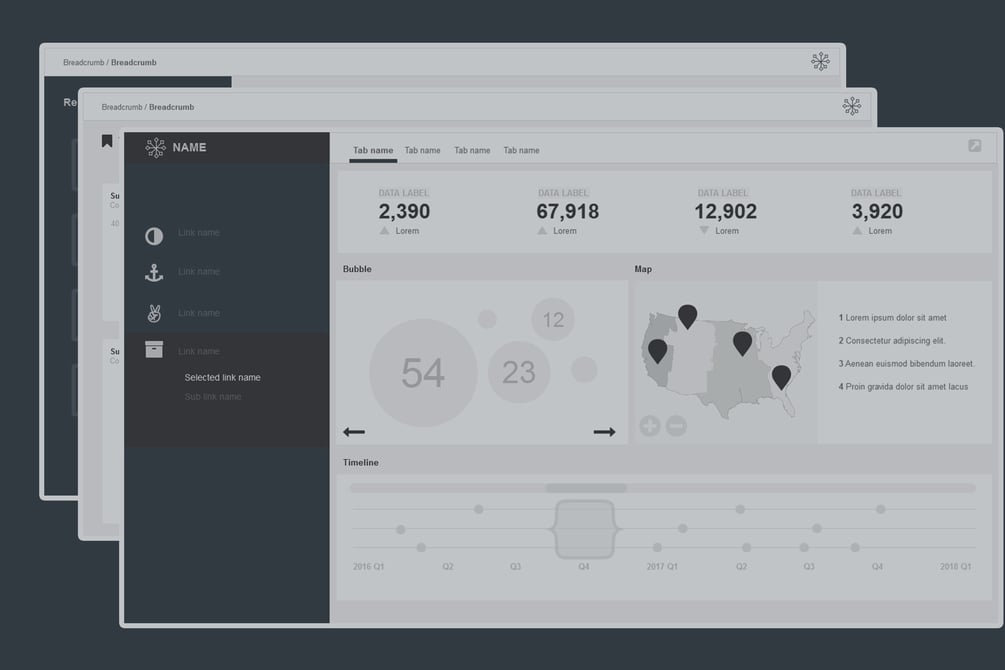The width and height of the screenshot is (1005, 670).
Task: Select the large 54 bubble
Action: click(x=423, y=373)
